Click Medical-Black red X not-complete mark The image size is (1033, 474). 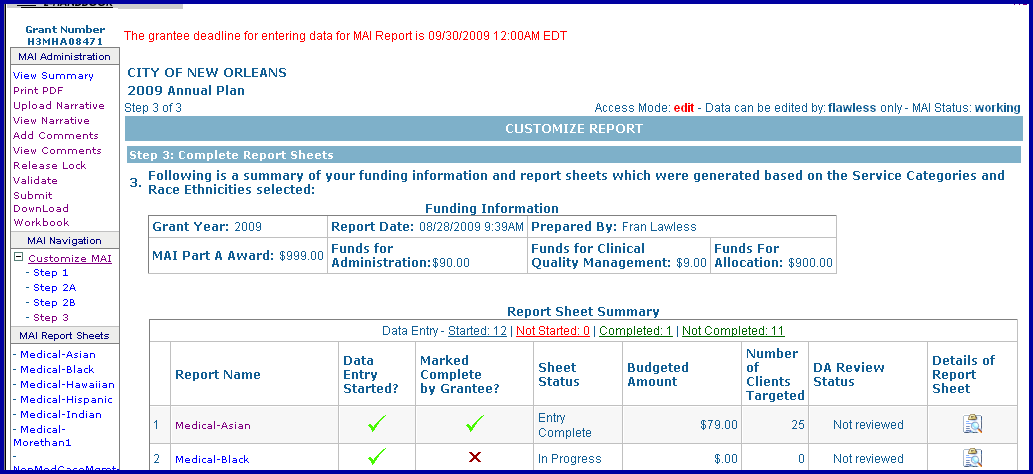pyautogui.click(x=474, y=457)
